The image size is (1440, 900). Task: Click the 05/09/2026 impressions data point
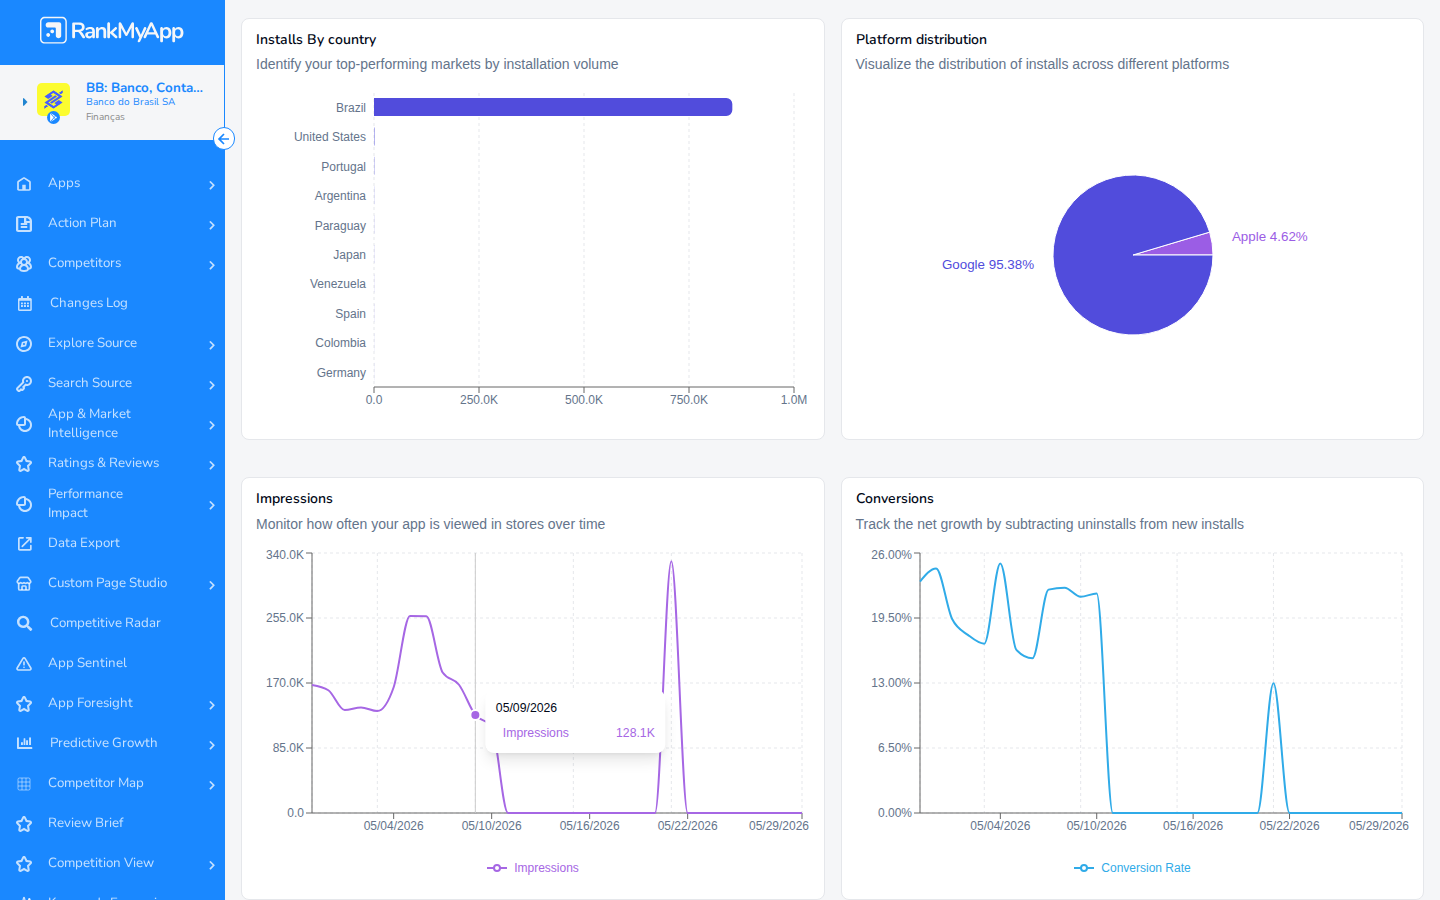click(475, 715)
